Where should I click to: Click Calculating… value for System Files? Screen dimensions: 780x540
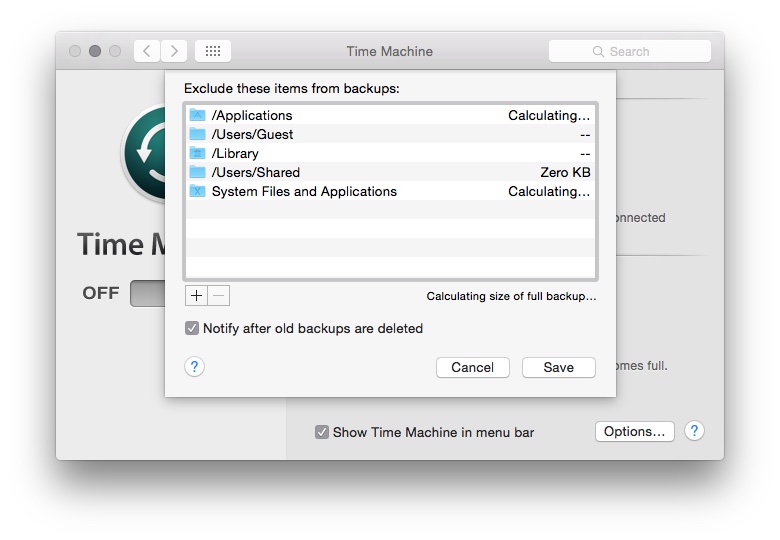549,191
